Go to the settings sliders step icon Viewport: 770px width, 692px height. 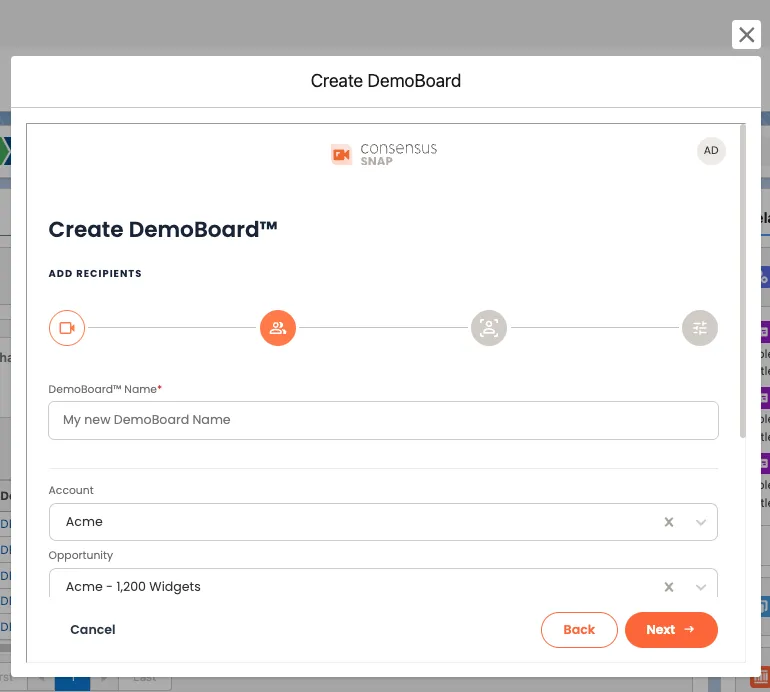coord(700,328)
